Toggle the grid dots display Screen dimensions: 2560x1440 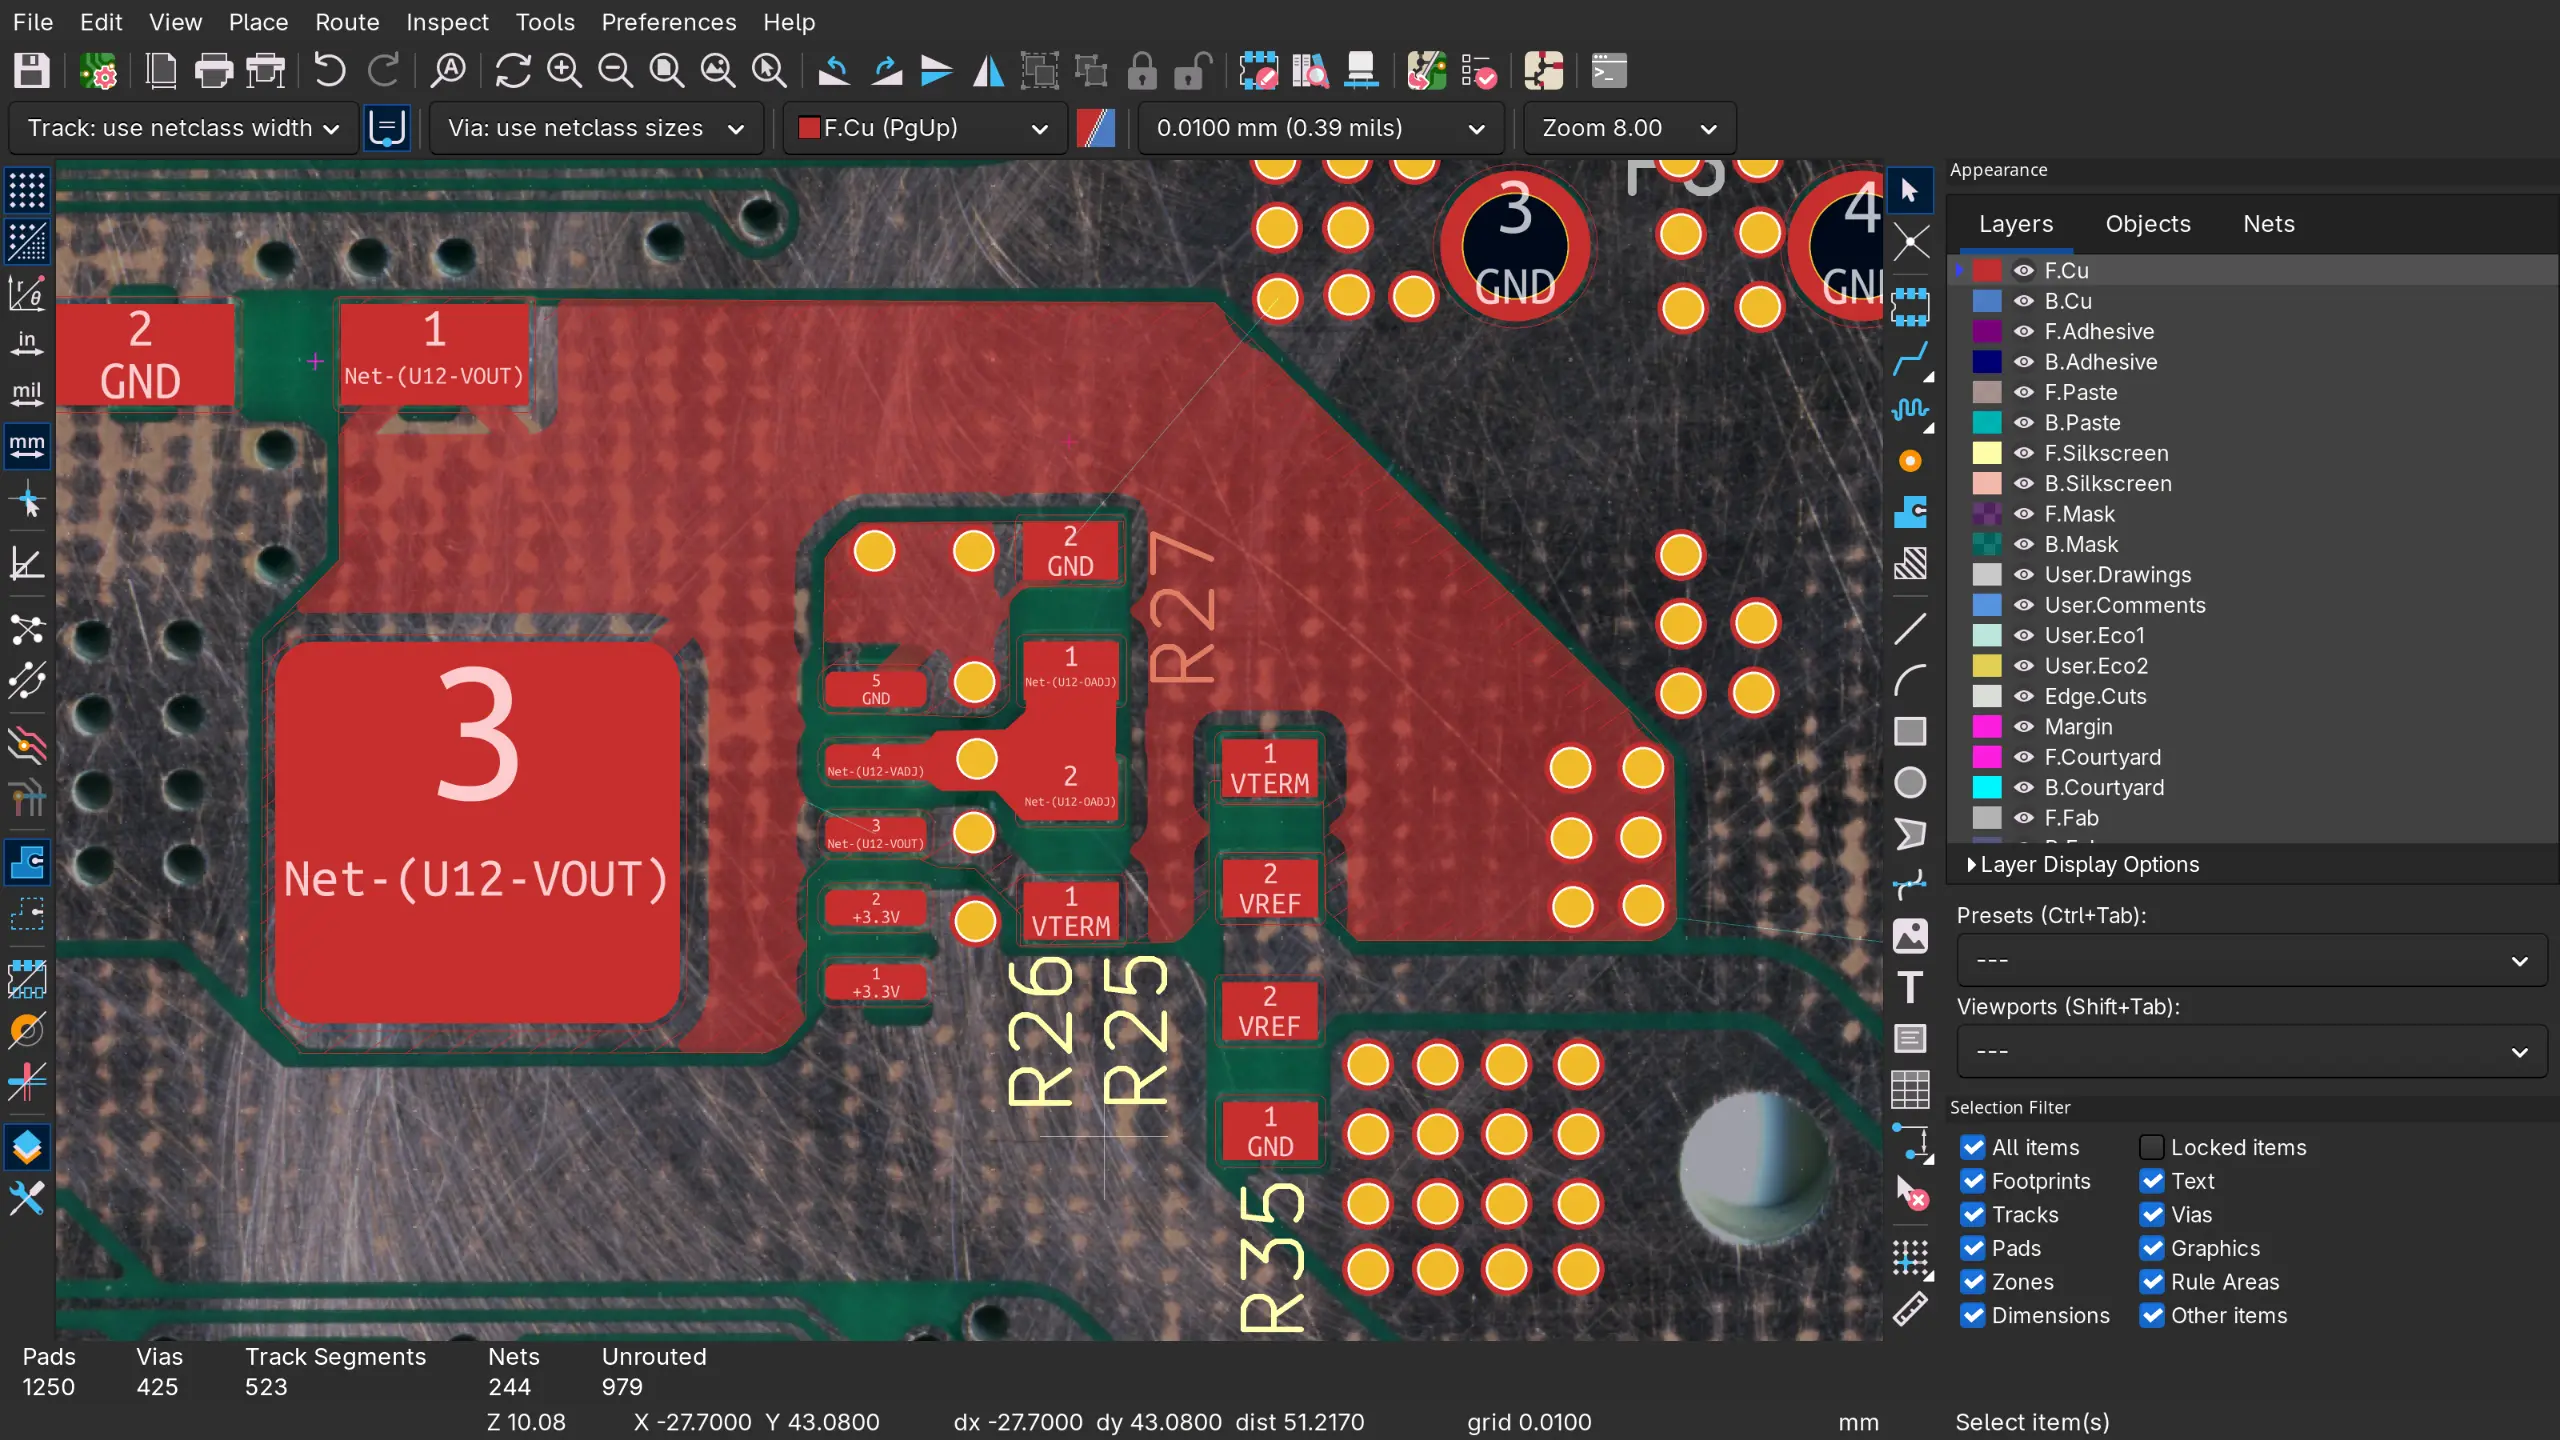pos(27,190)
